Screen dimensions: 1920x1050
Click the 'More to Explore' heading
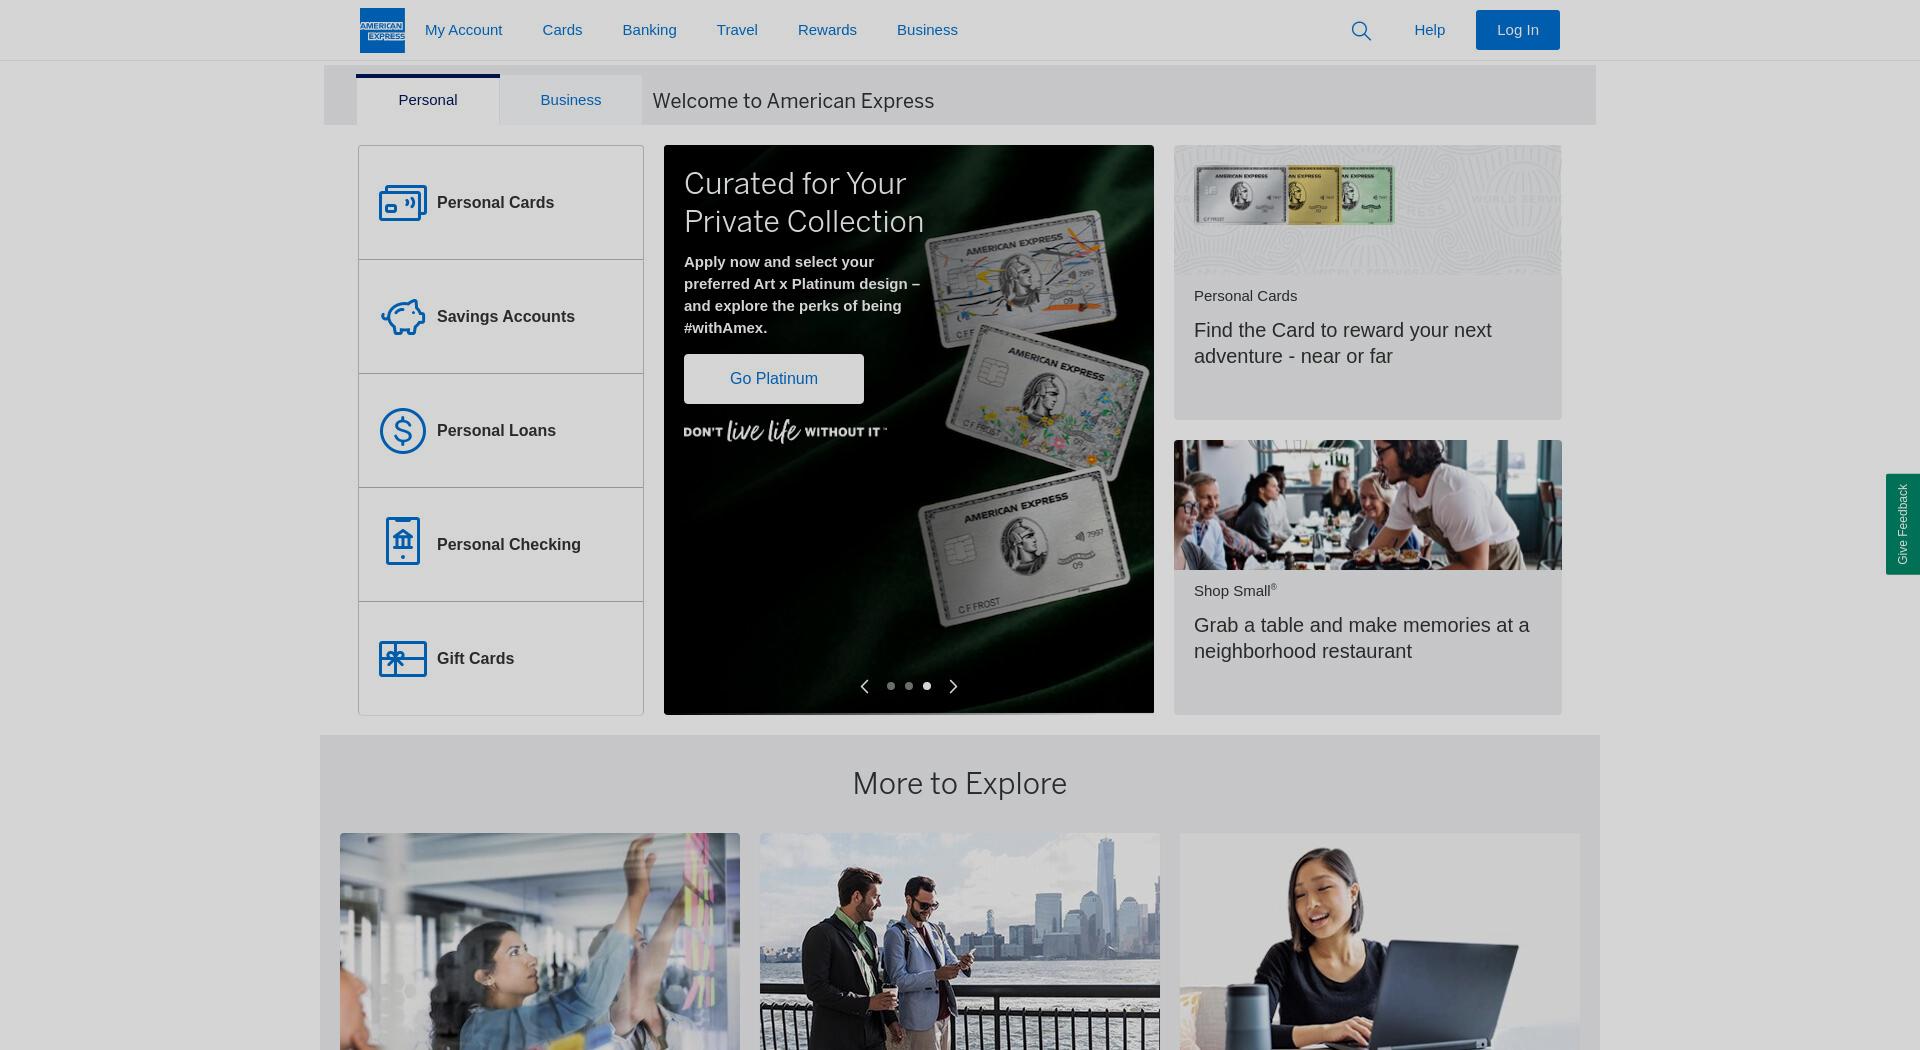click(x=960, y=784)
